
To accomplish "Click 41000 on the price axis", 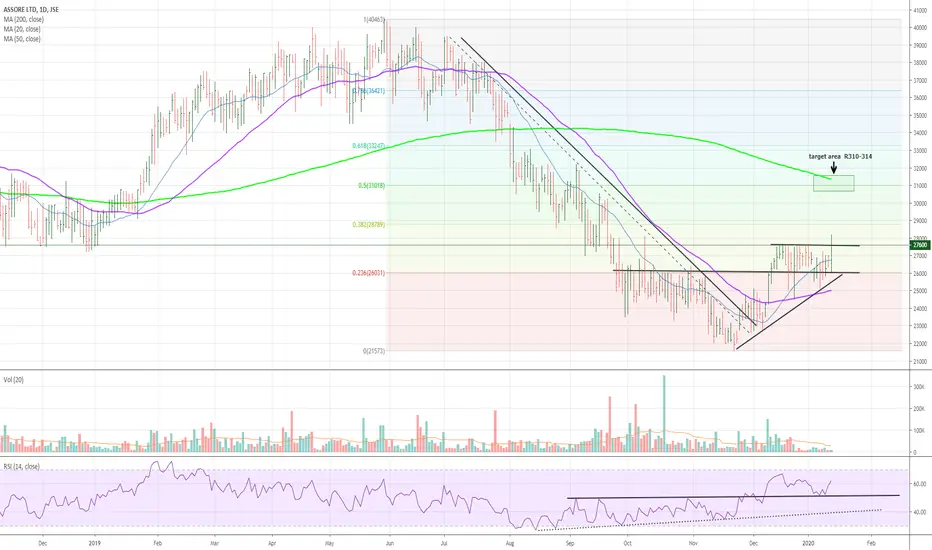I will point(920,10).
